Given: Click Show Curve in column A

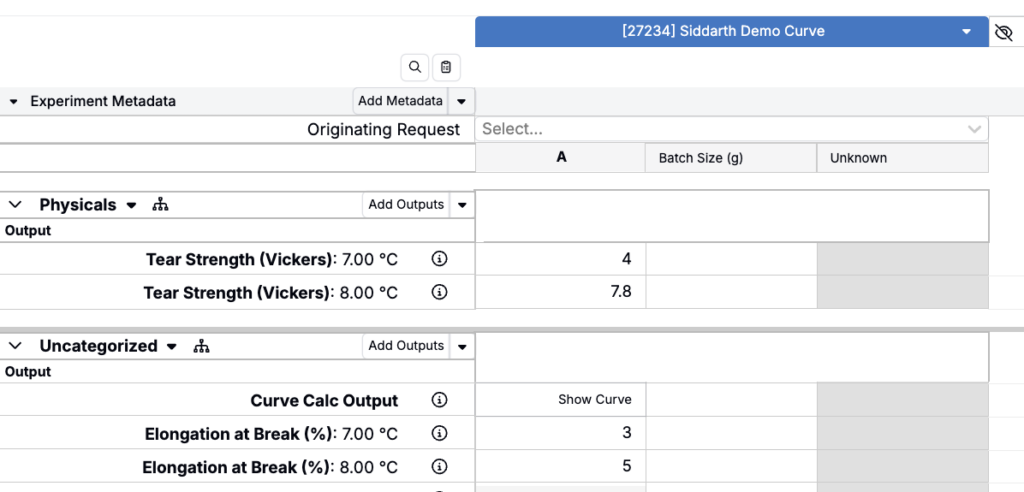Looking at the screenshot, I should click(x=594, y=400).
